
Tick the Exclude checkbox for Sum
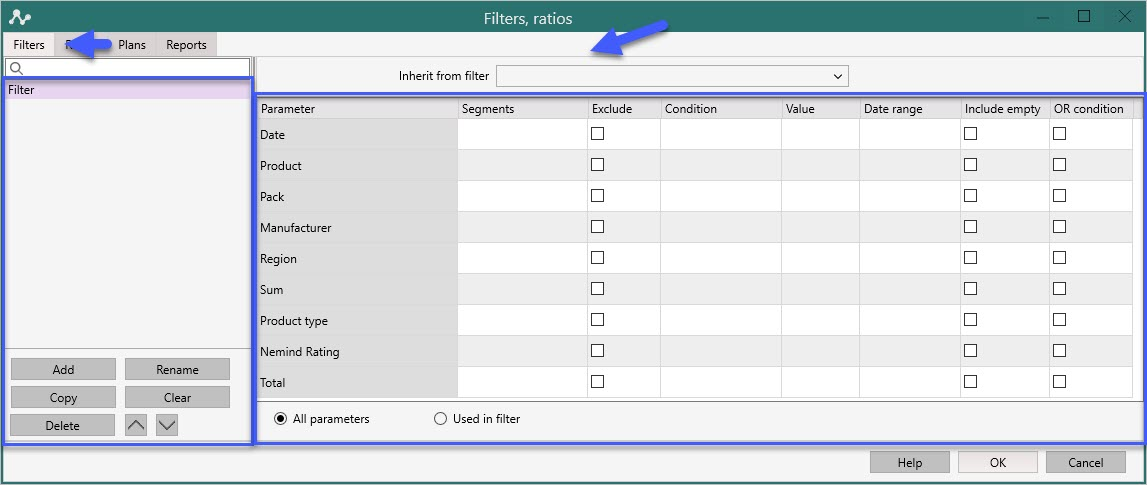click(598, 288)
